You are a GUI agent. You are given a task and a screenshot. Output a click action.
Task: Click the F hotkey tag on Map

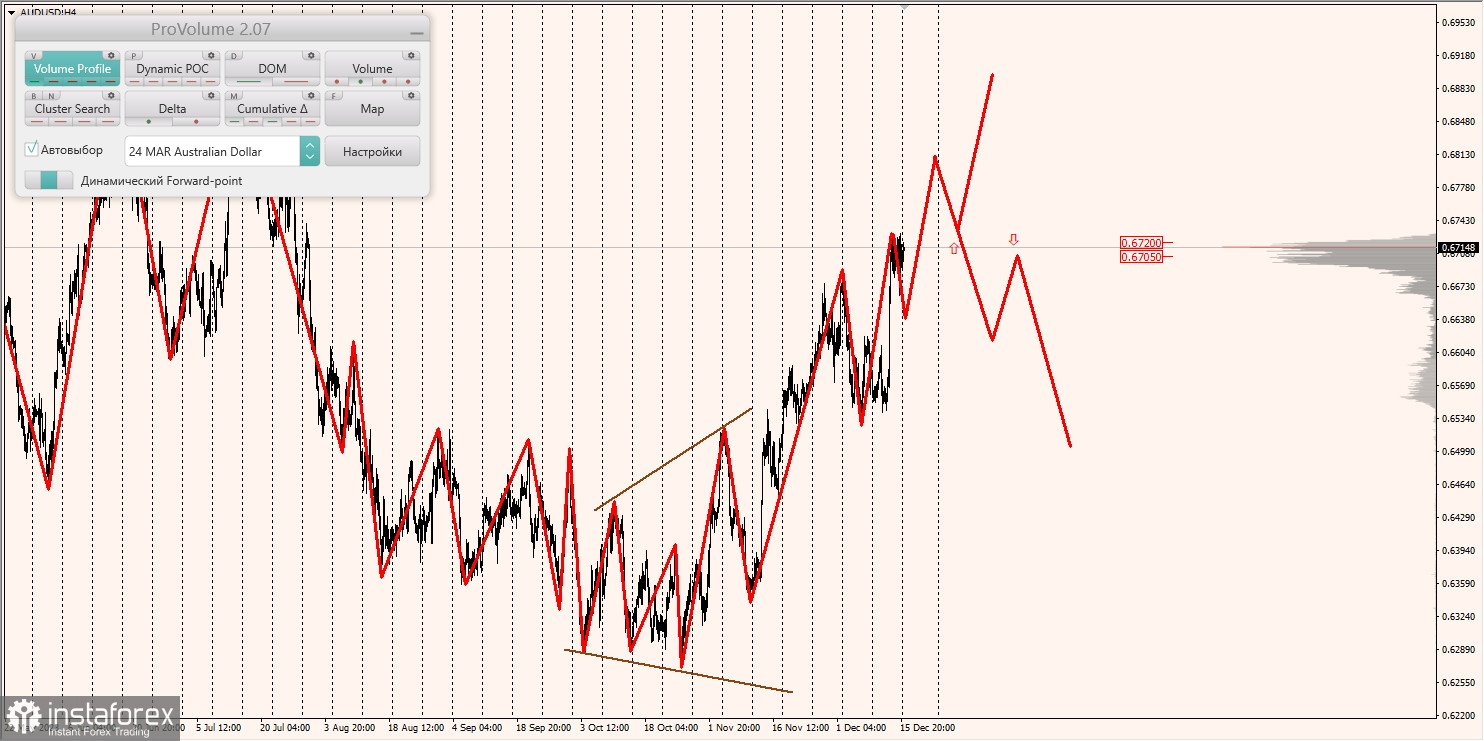335,96
